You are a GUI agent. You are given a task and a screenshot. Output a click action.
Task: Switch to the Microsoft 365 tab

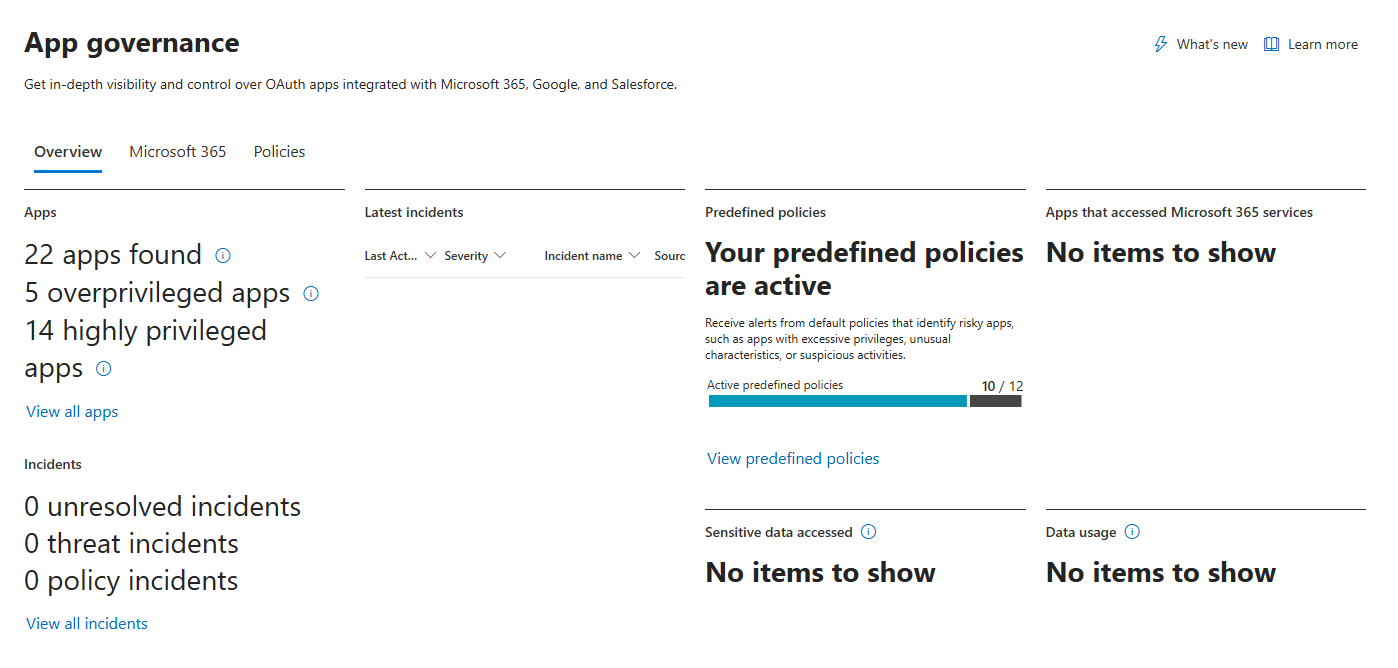click(178, 152)
